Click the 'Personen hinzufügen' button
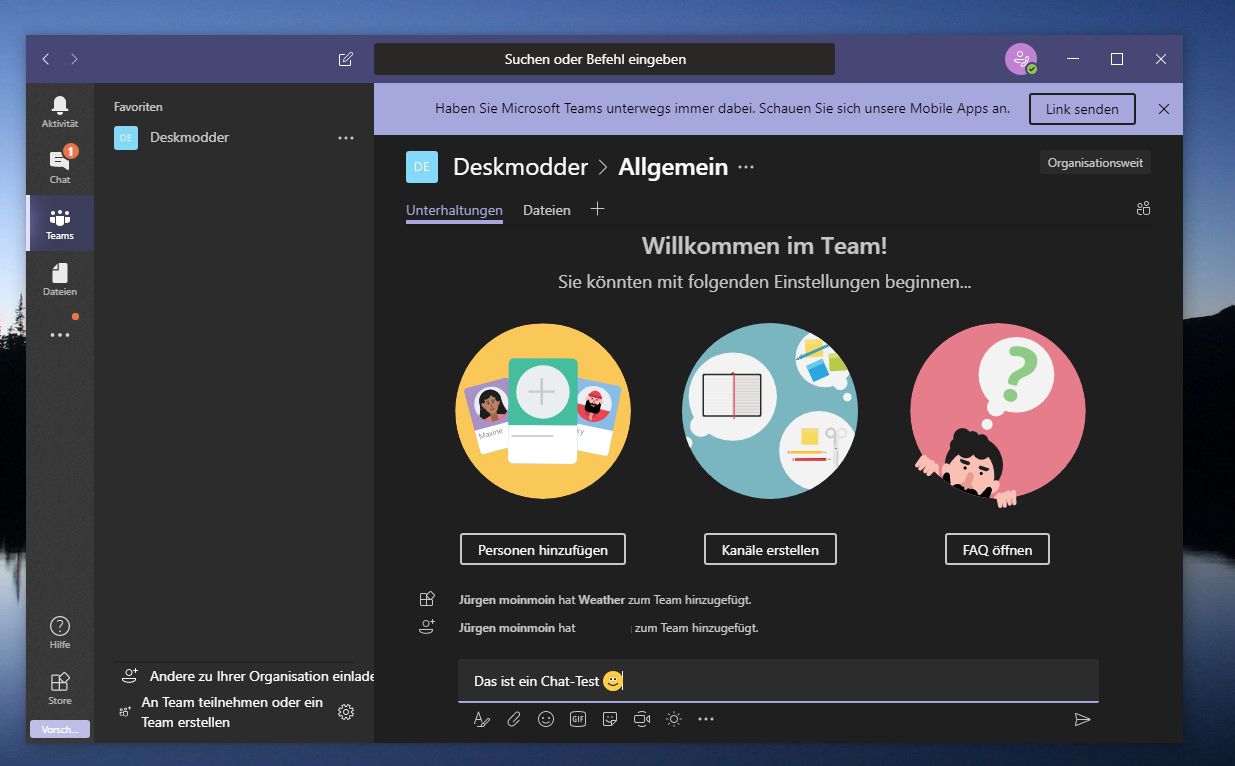The height and width of the screenshot is (766, 1235). pyautogui.click(x=542, y=549)
